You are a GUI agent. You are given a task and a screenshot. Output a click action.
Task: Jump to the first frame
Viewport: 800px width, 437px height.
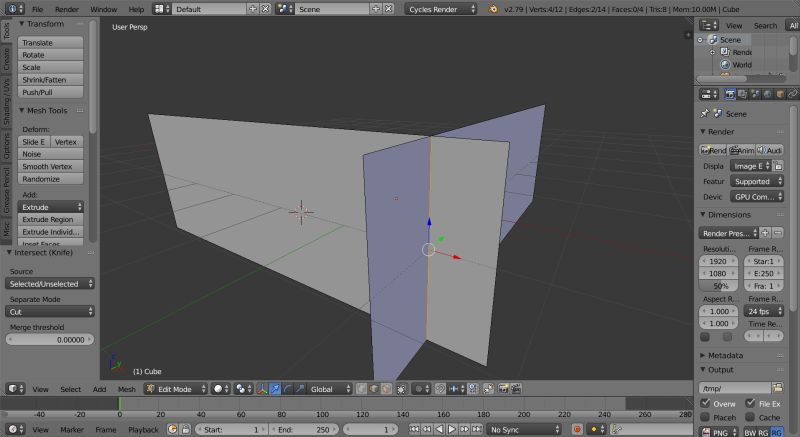pyautogui.click(x=414, y=429)
